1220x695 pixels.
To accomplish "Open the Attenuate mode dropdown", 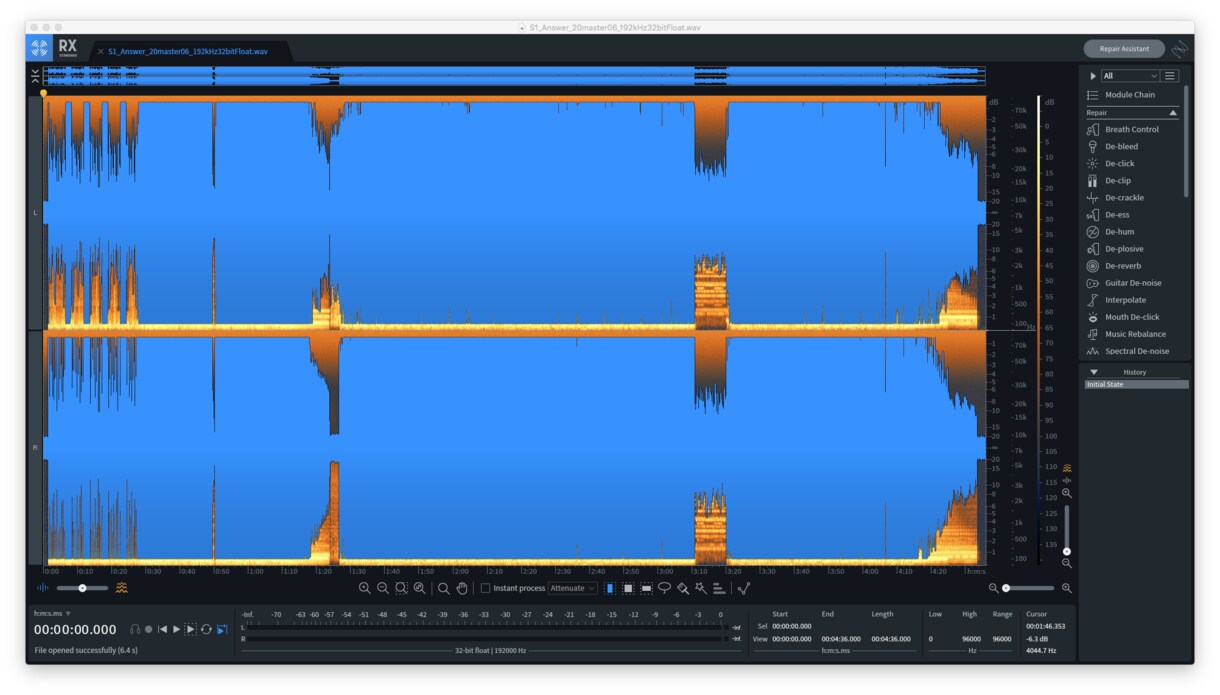I will pyautogui.click(x=573, y=588).
